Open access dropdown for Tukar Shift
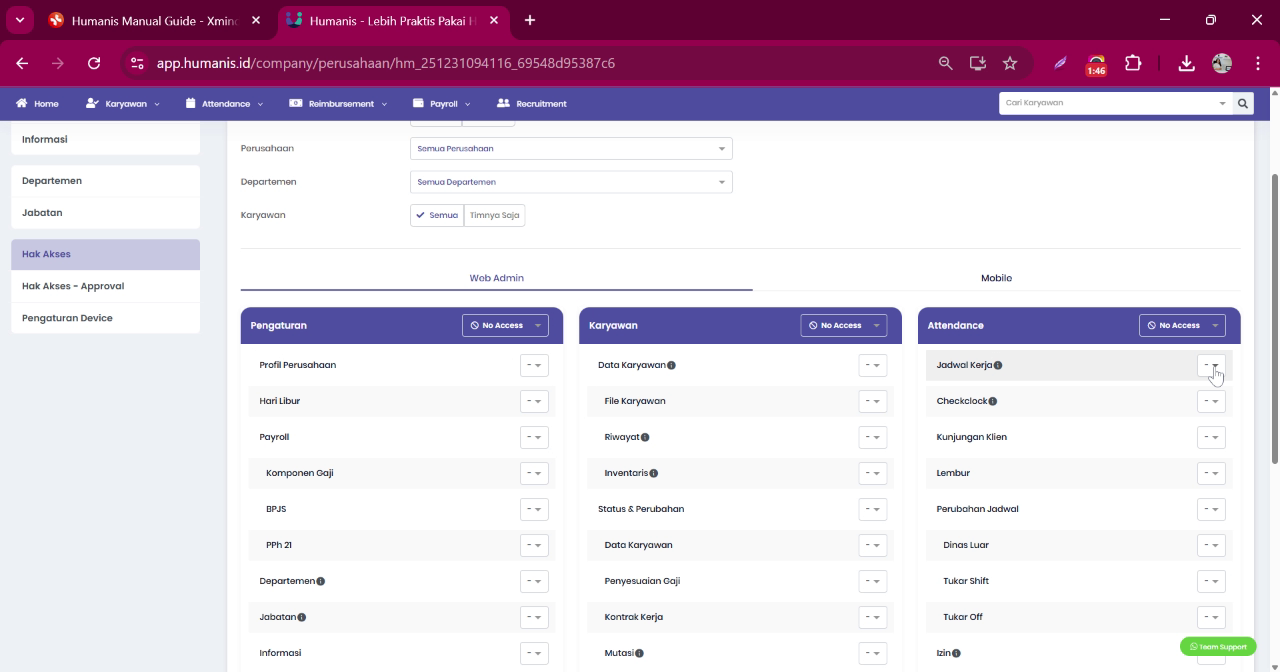1280x672 pixels. click(x=1211, y=581)
